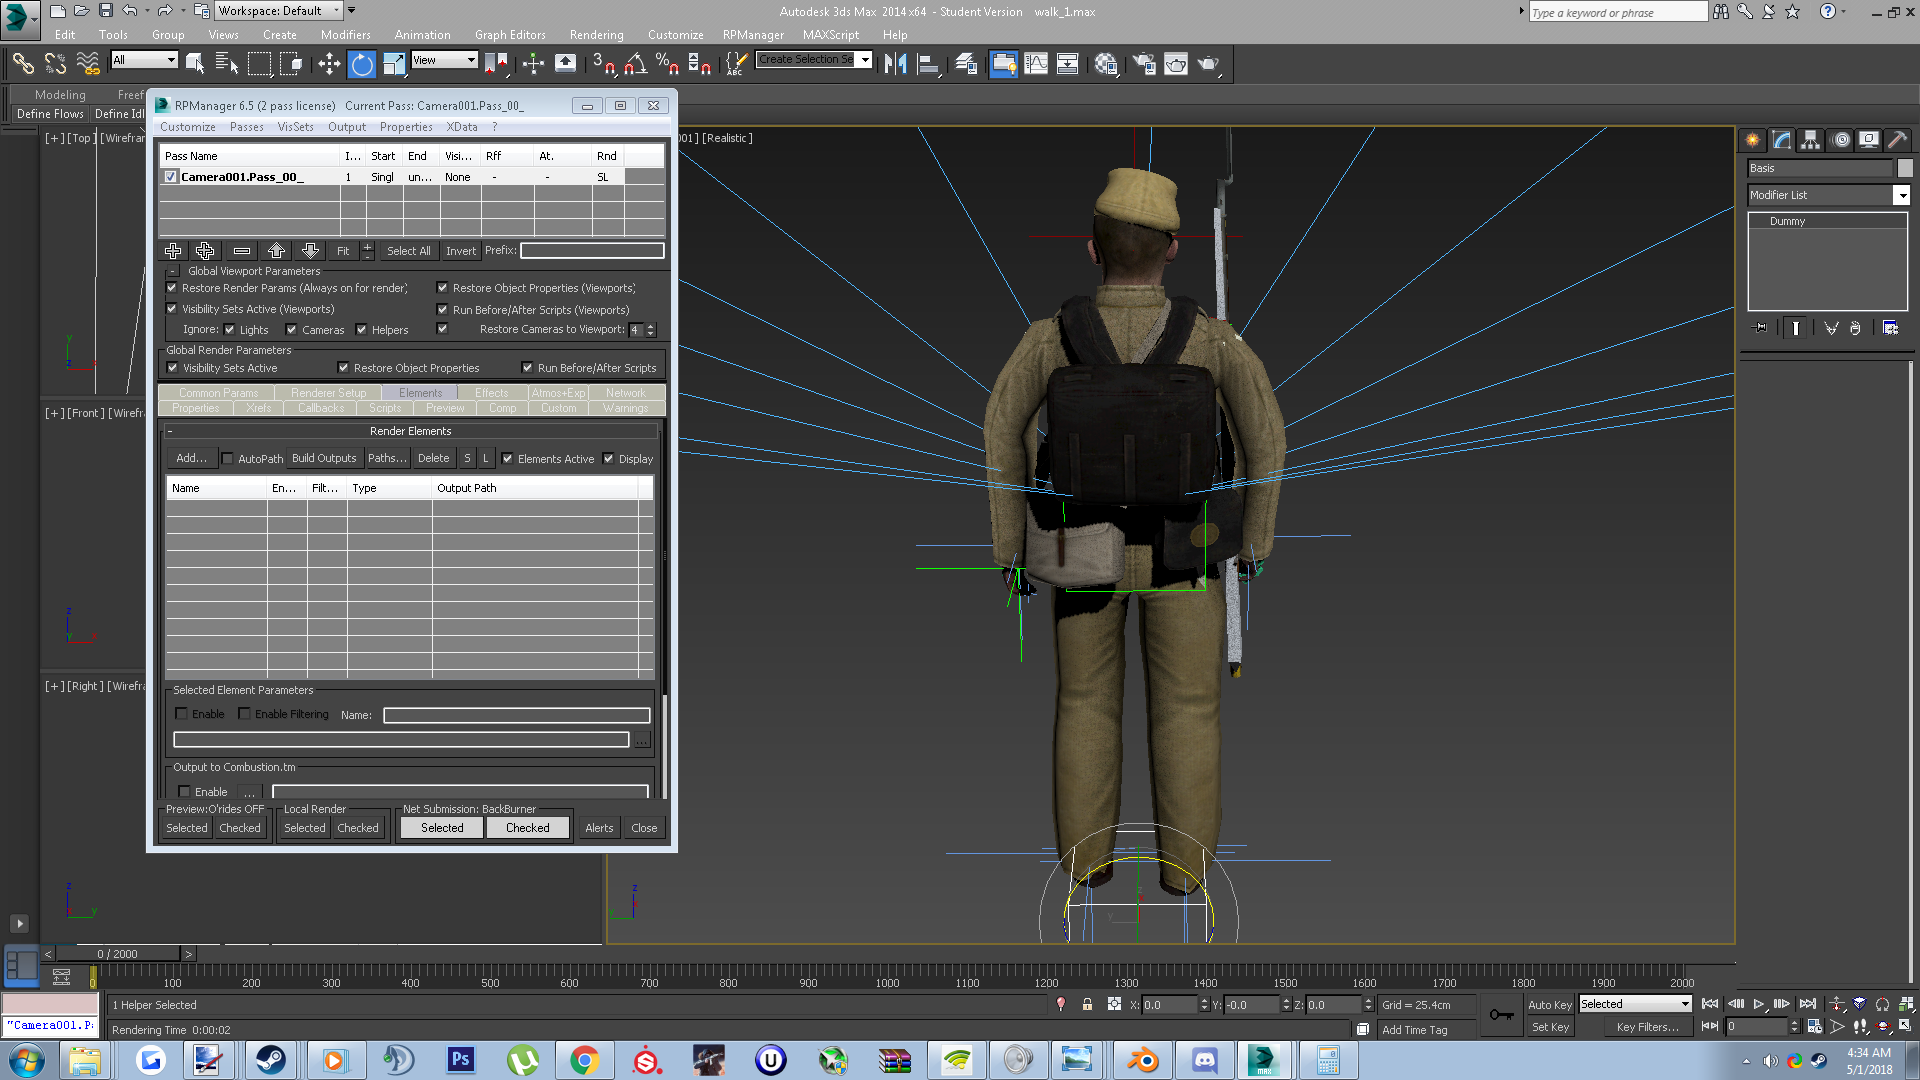Expand the Modifier List dropdown

(1901, 196)
